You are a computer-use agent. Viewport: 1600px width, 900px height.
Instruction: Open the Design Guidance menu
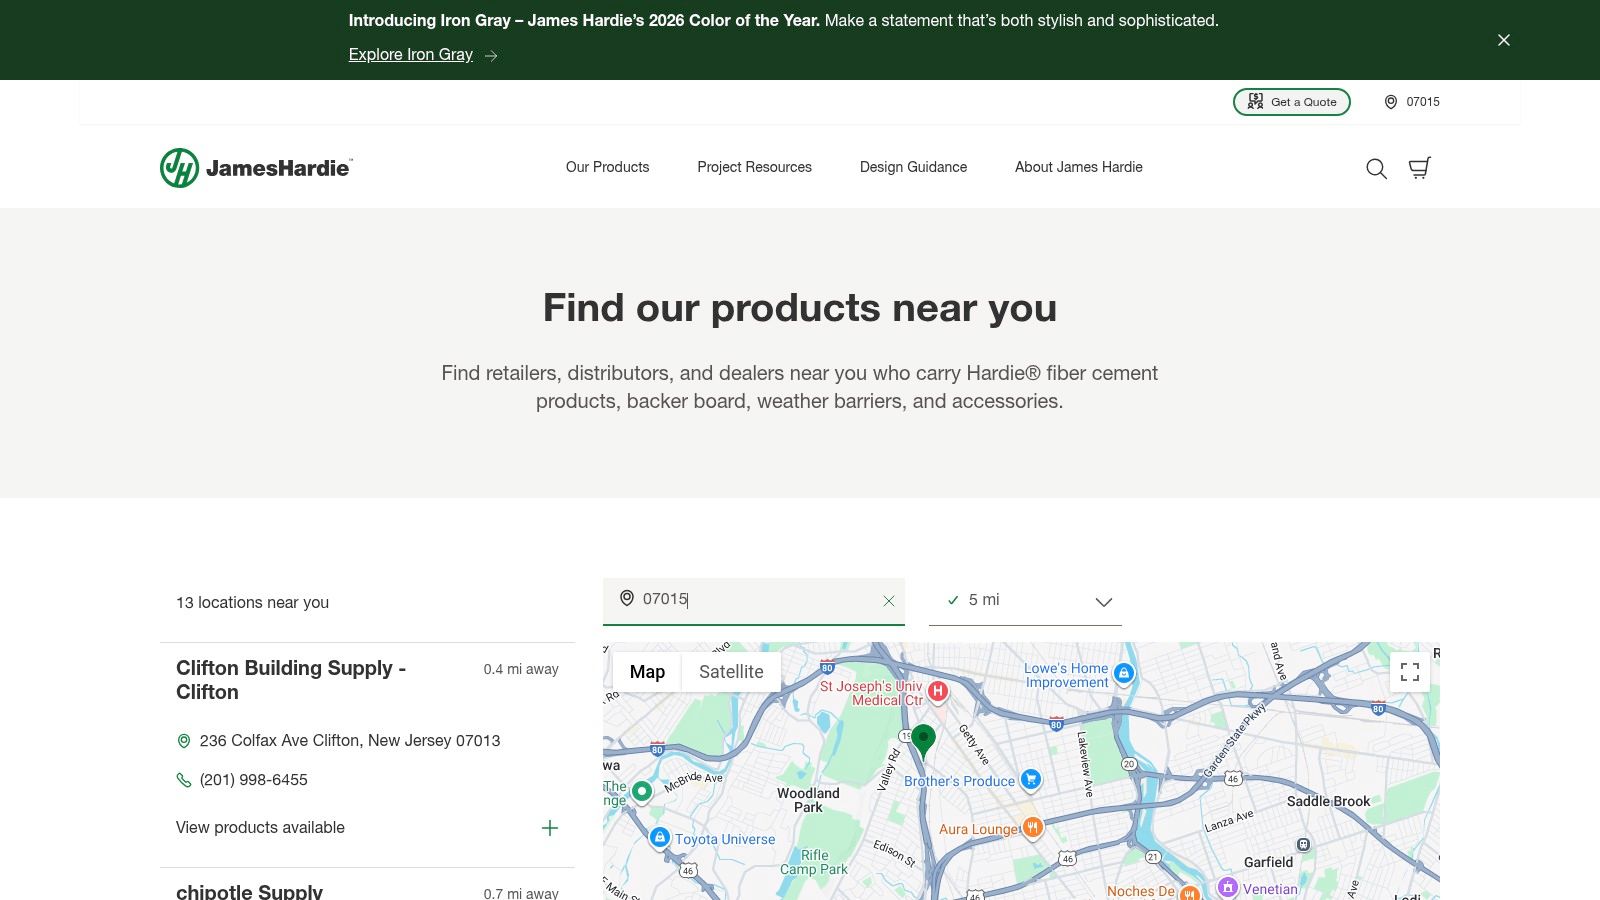tap(913, 167)
